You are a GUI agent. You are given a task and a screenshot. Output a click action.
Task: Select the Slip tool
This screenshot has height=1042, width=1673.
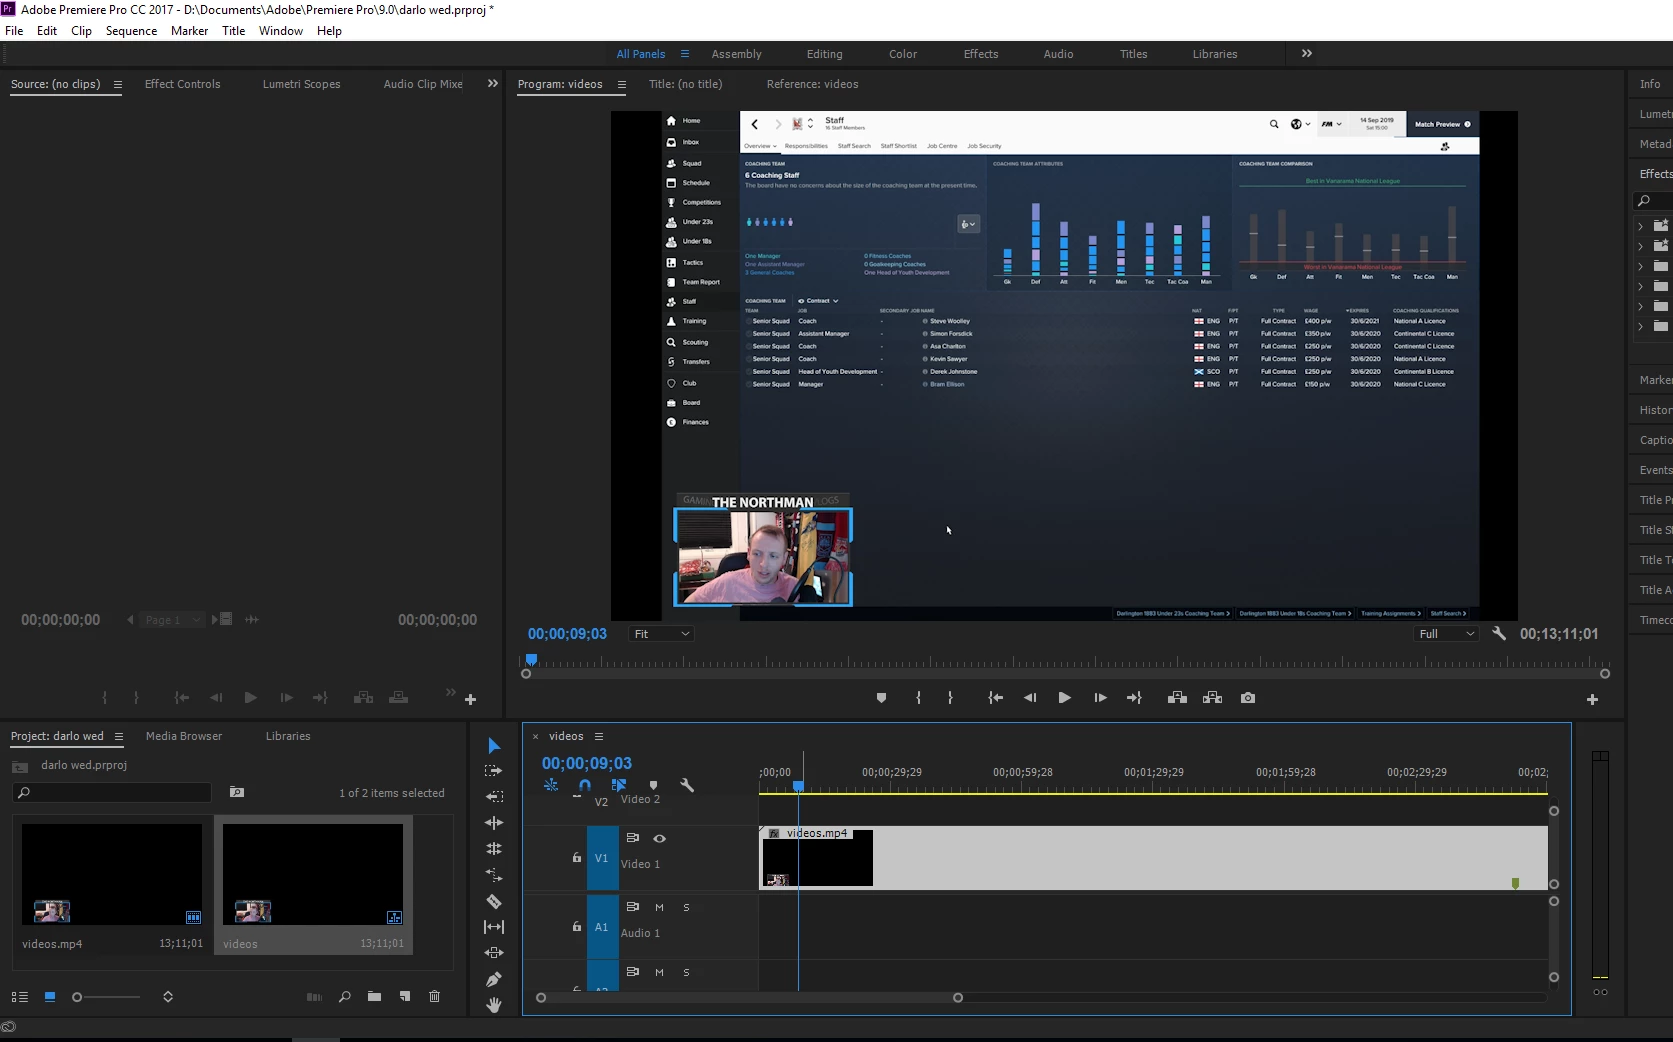click(x=494, y=927)
